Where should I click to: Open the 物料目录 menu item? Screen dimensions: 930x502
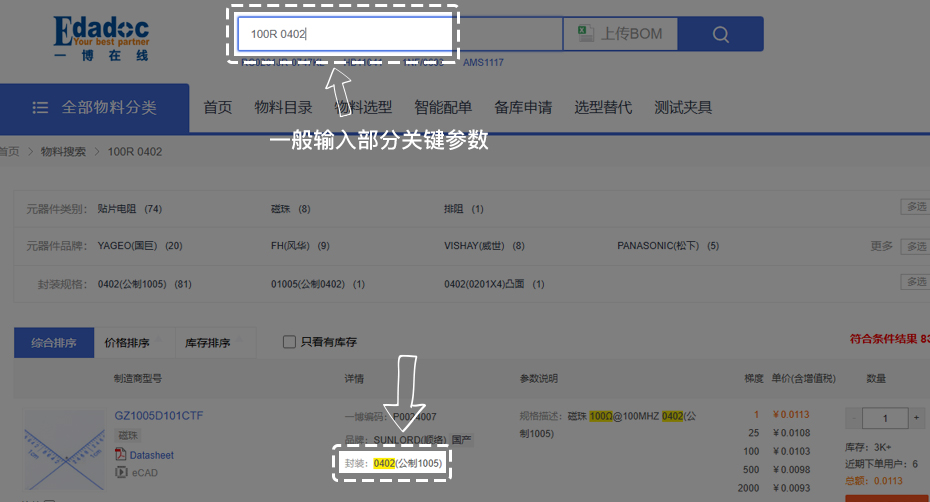click(283, 108)
